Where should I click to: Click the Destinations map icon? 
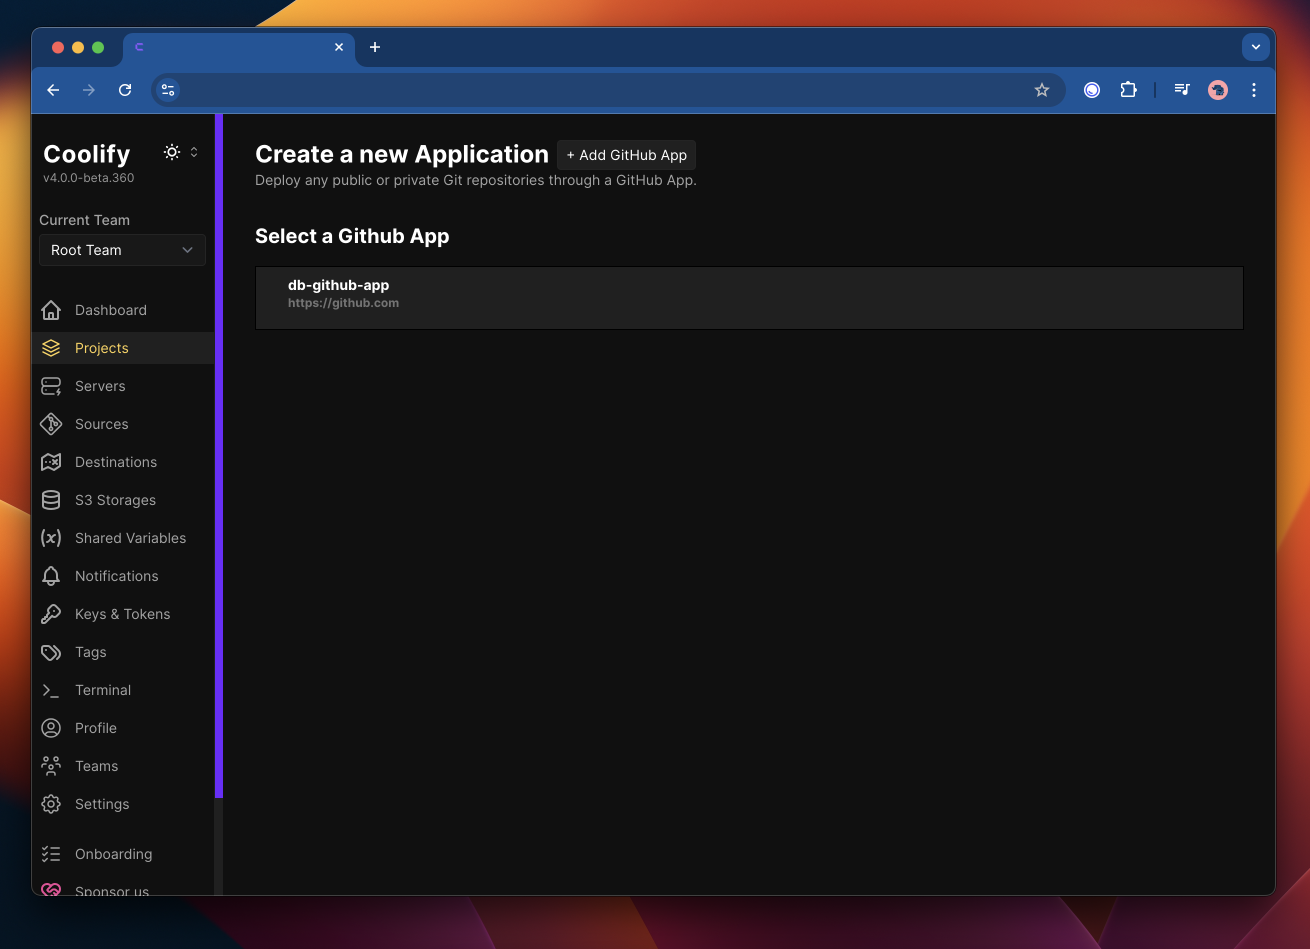click(x=51, y=462)
